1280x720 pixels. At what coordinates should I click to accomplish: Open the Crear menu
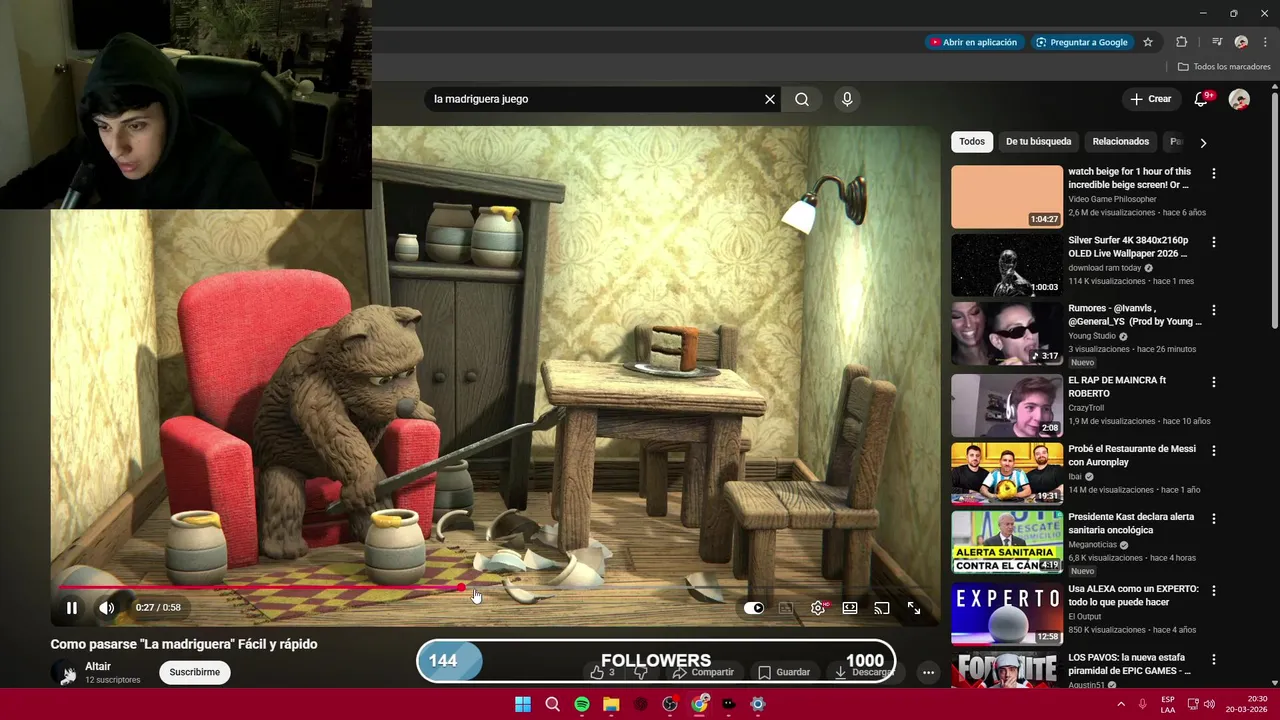pyautogui.click(x=1150, y=99)
